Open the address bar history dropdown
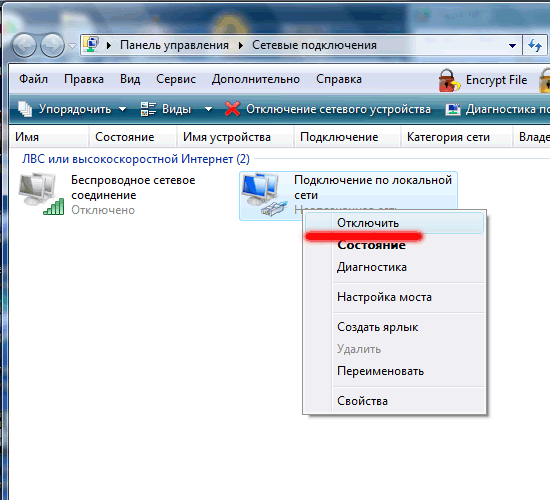This screenshot has width=550, height=500. [512, 46]
